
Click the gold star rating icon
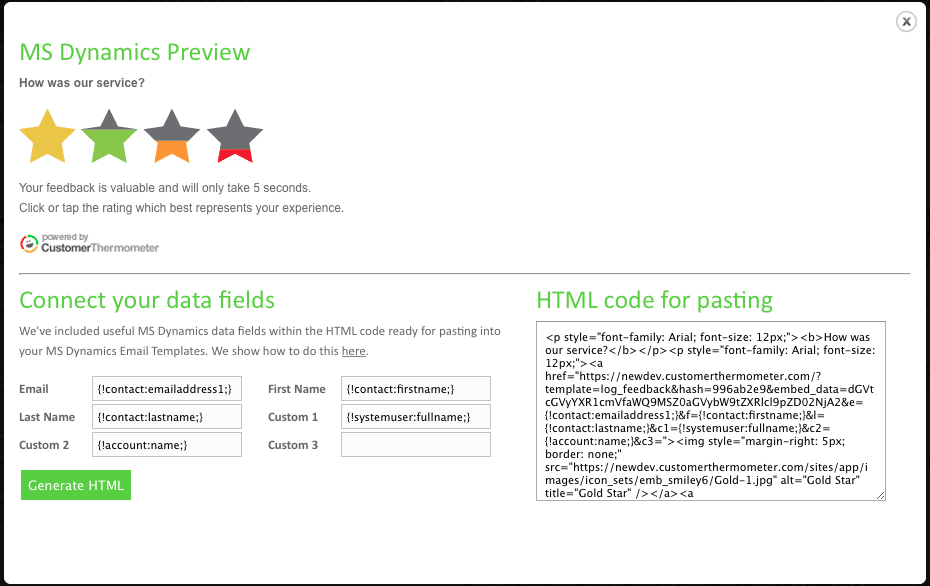pos(47,136)
